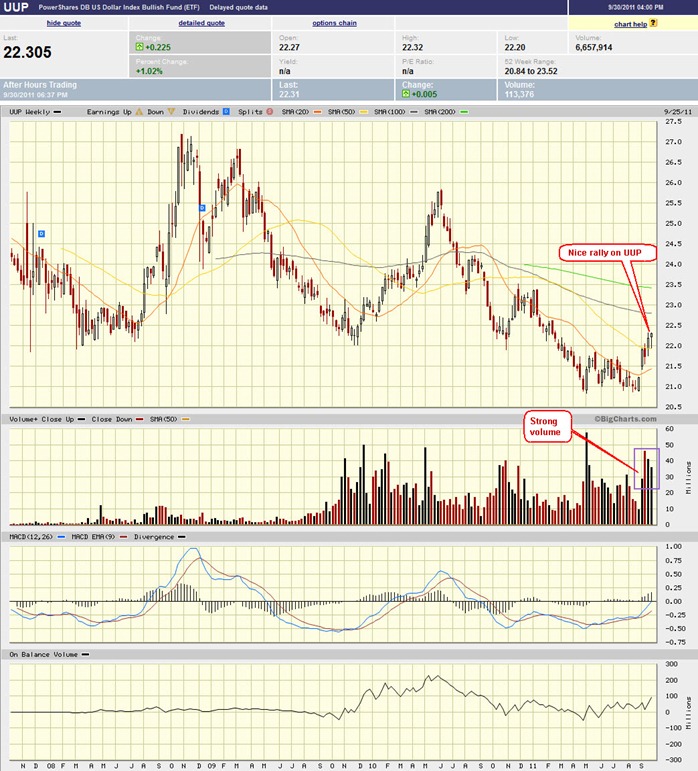Click the 09 year label on time axis
Image resolution: width=698 pixels, height=771 pixels.
211,766
